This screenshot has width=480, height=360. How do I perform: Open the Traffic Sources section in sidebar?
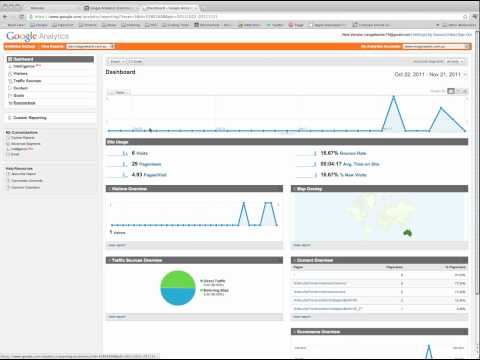point(27,81)
